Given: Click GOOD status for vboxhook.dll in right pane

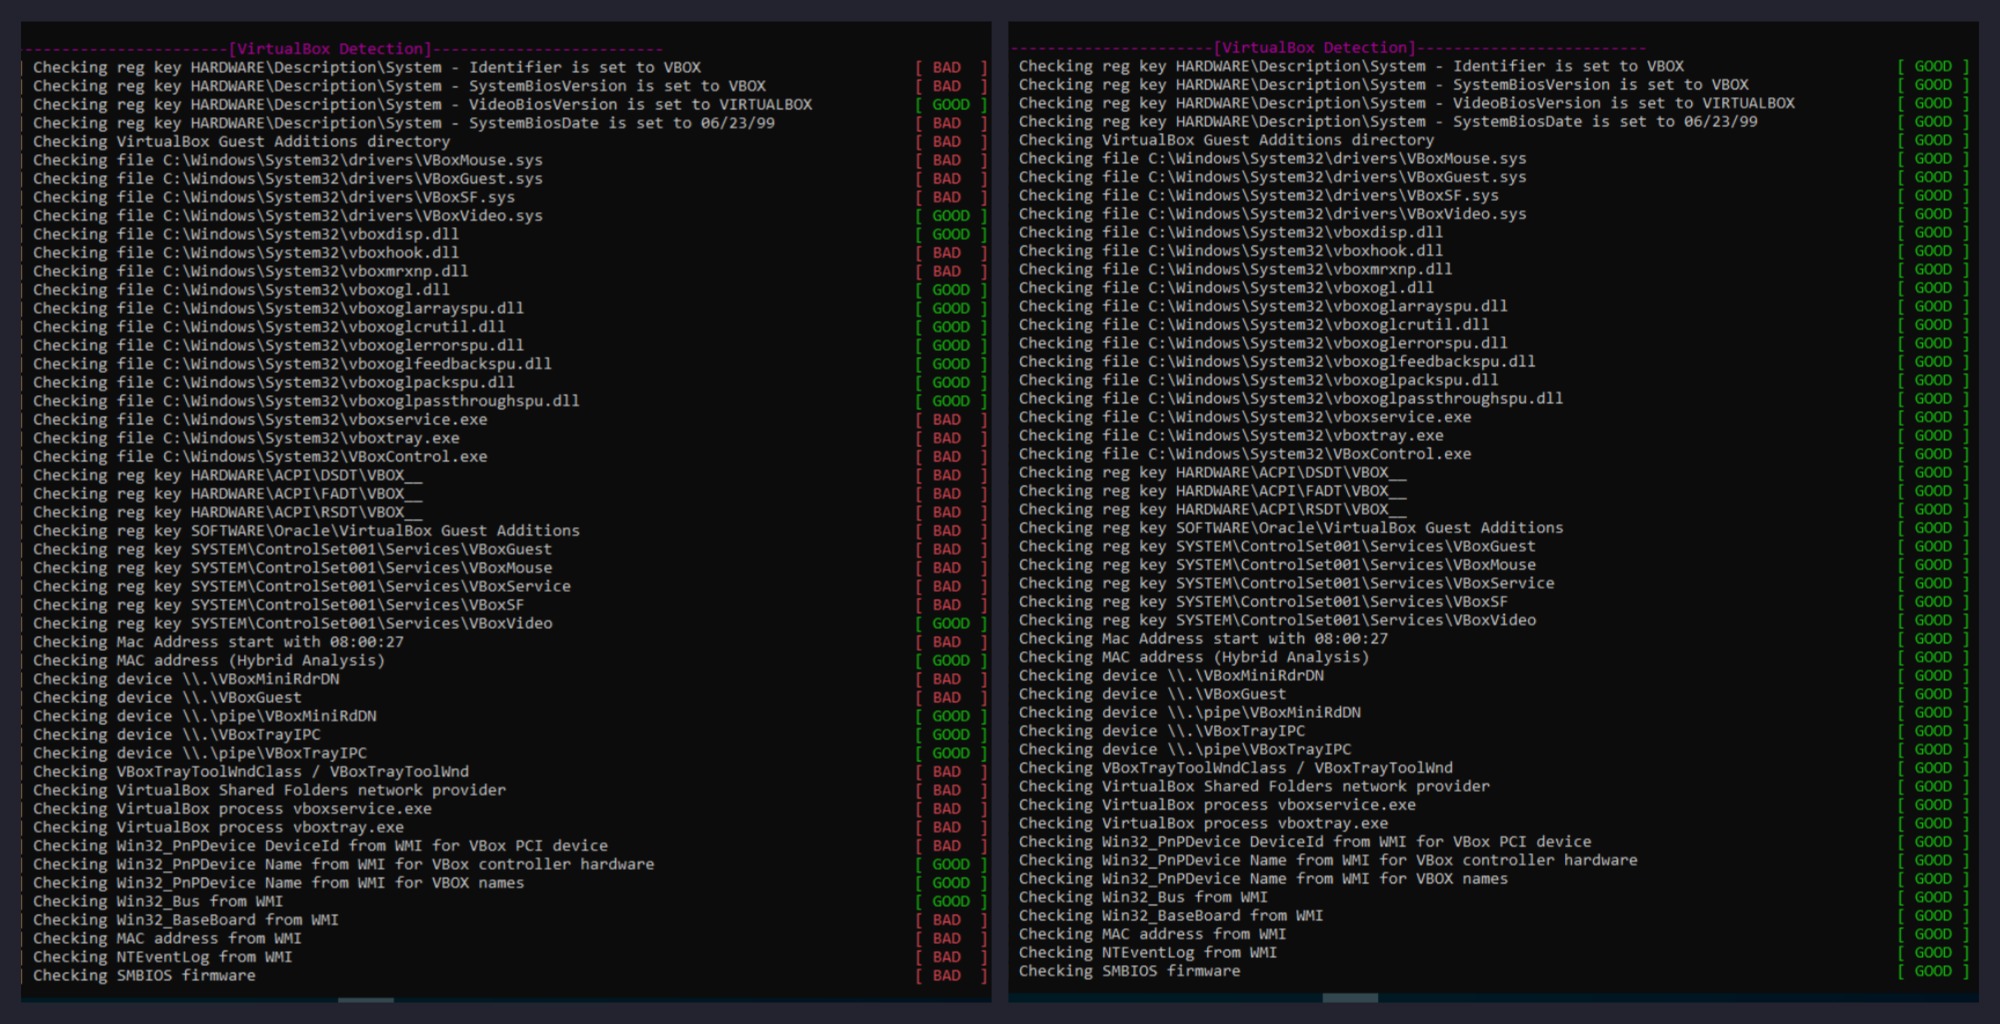Looking at the screenshot, I should 1933,251.
